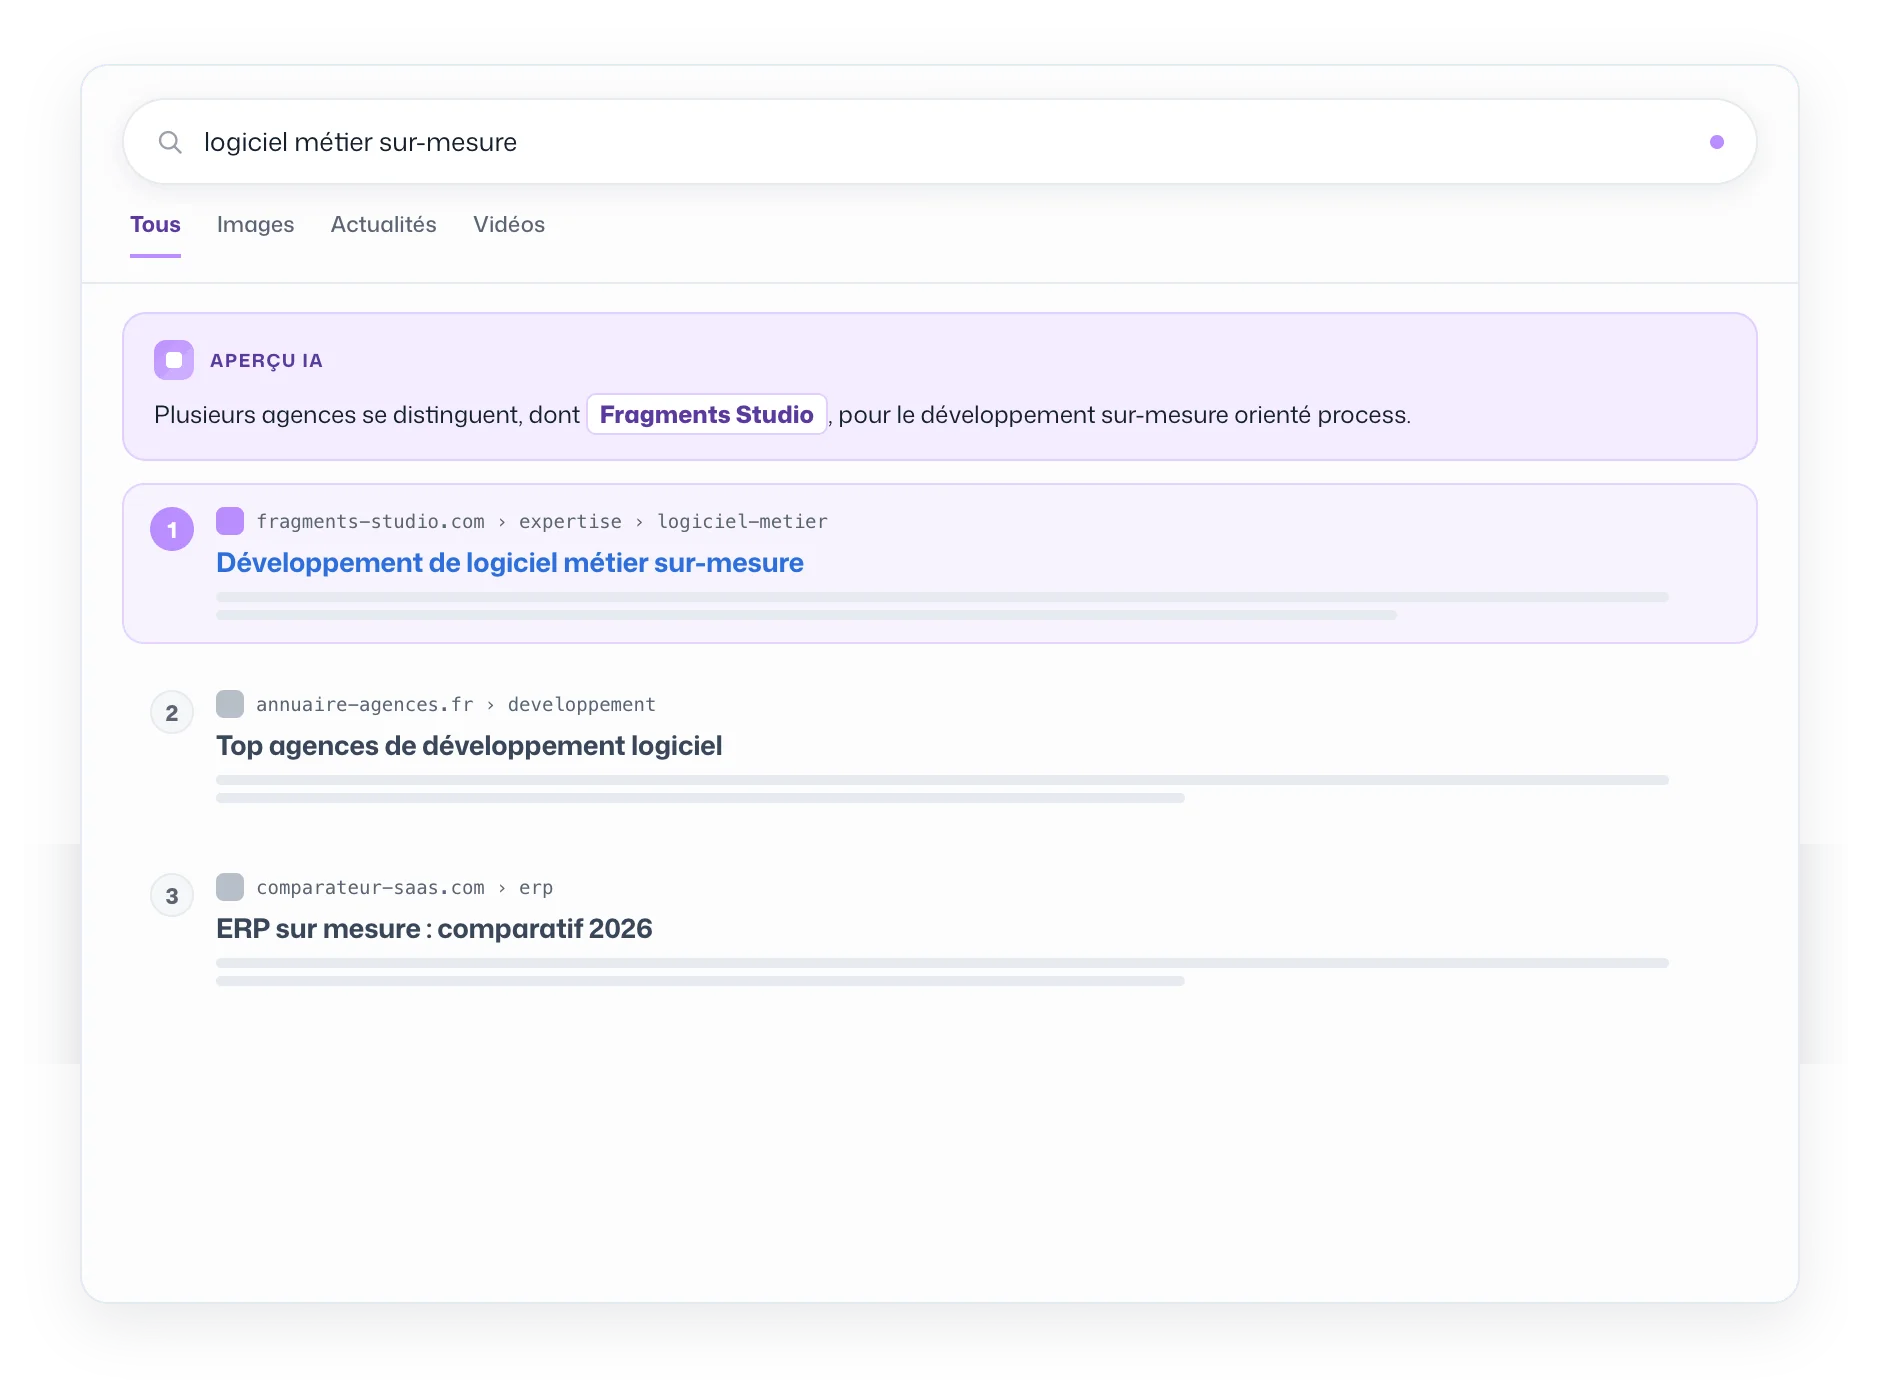This screenshot has width=1880, height=1384.
Task: Click the annuaire-agences.fr grey favicon
Action: (230, 704)
